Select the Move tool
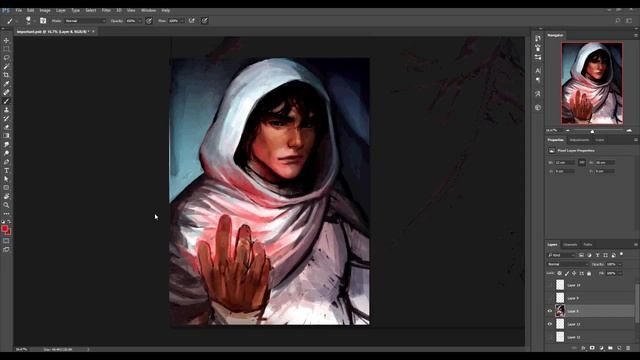Screen dimensions: 640x360 (x=6, y=40)
